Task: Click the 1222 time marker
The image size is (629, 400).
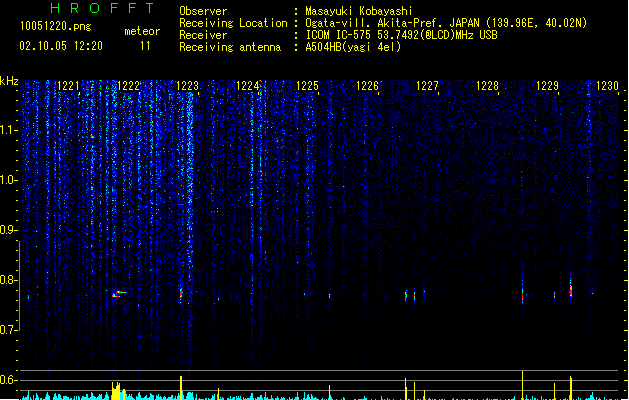Action: point(128,86)
